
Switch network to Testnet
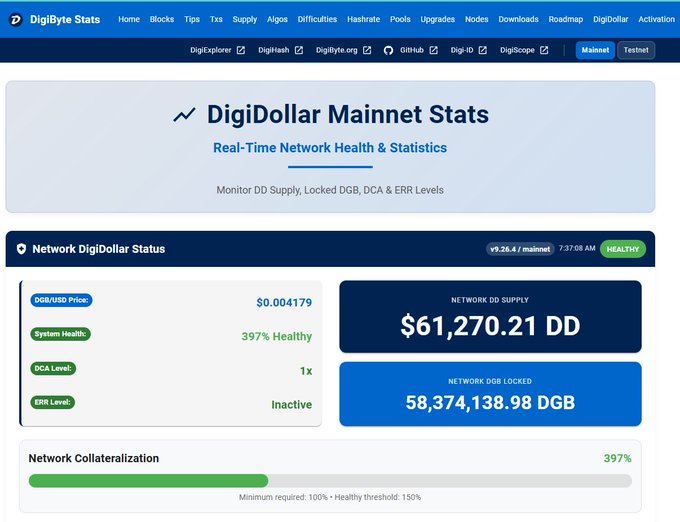[636, 50]
